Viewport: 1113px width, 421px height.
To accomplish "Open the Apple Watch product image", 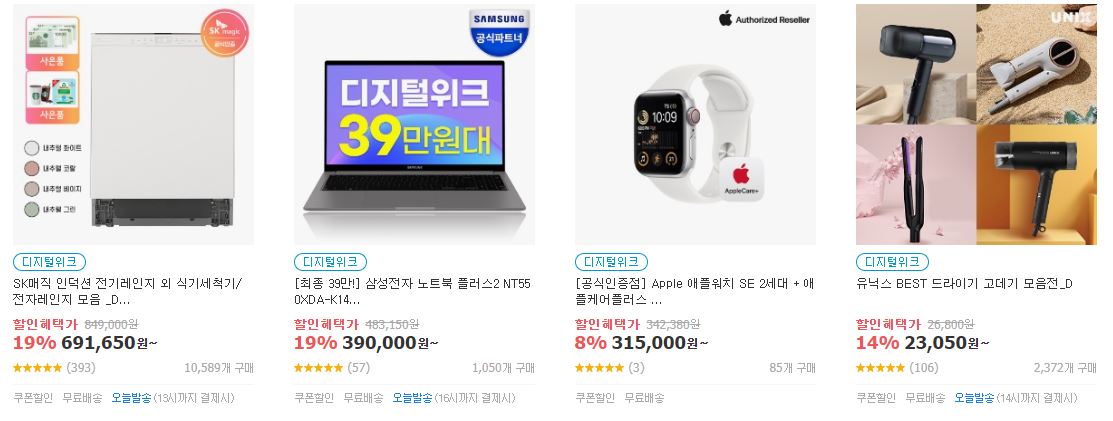I will point(696,125).
